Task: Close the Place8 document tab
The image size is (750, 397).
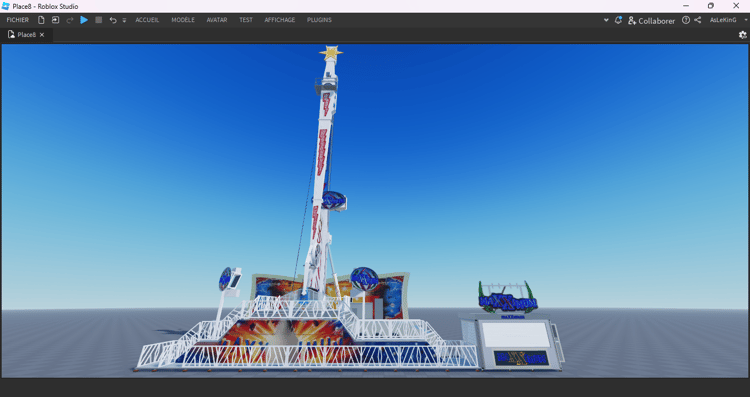Action: coord(42,35)
